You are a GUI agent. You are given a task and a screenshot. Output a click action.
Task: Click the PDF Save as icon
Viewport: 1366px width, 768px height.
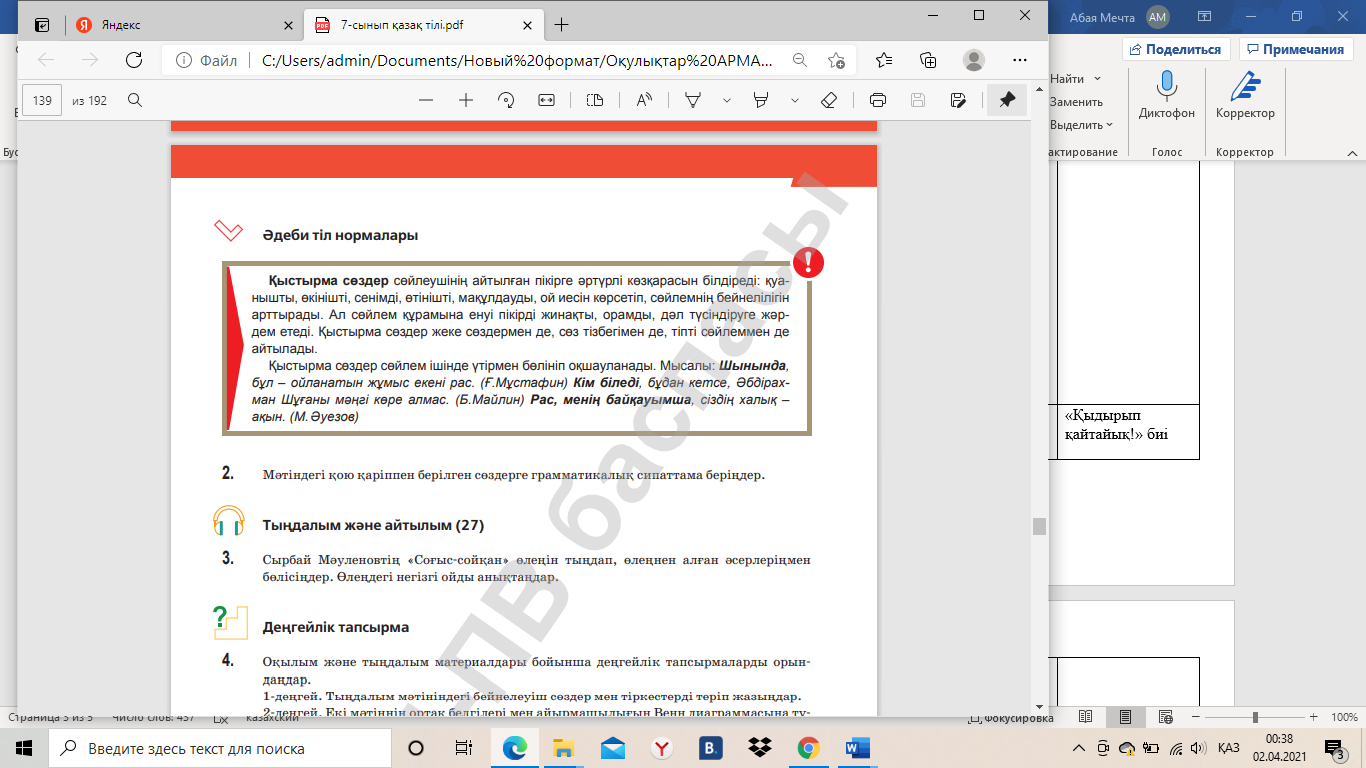[958, 100]
